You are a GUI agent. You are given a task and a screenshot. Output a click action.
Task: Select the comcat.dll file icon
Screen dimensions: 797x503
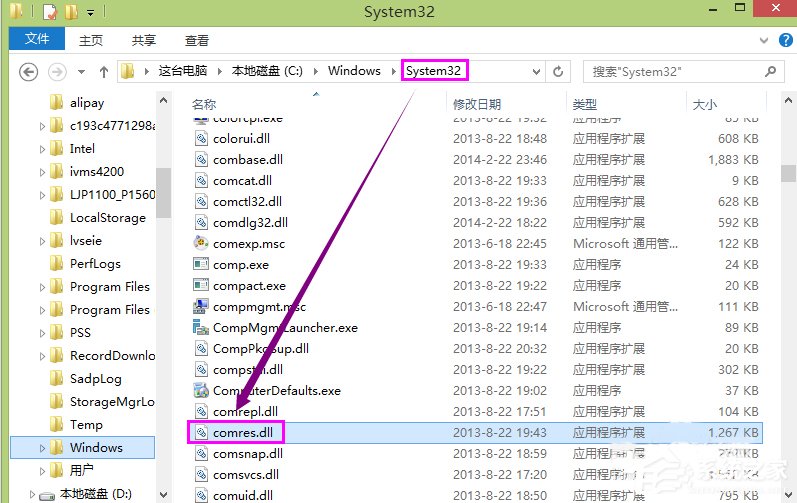pos(201,180)
